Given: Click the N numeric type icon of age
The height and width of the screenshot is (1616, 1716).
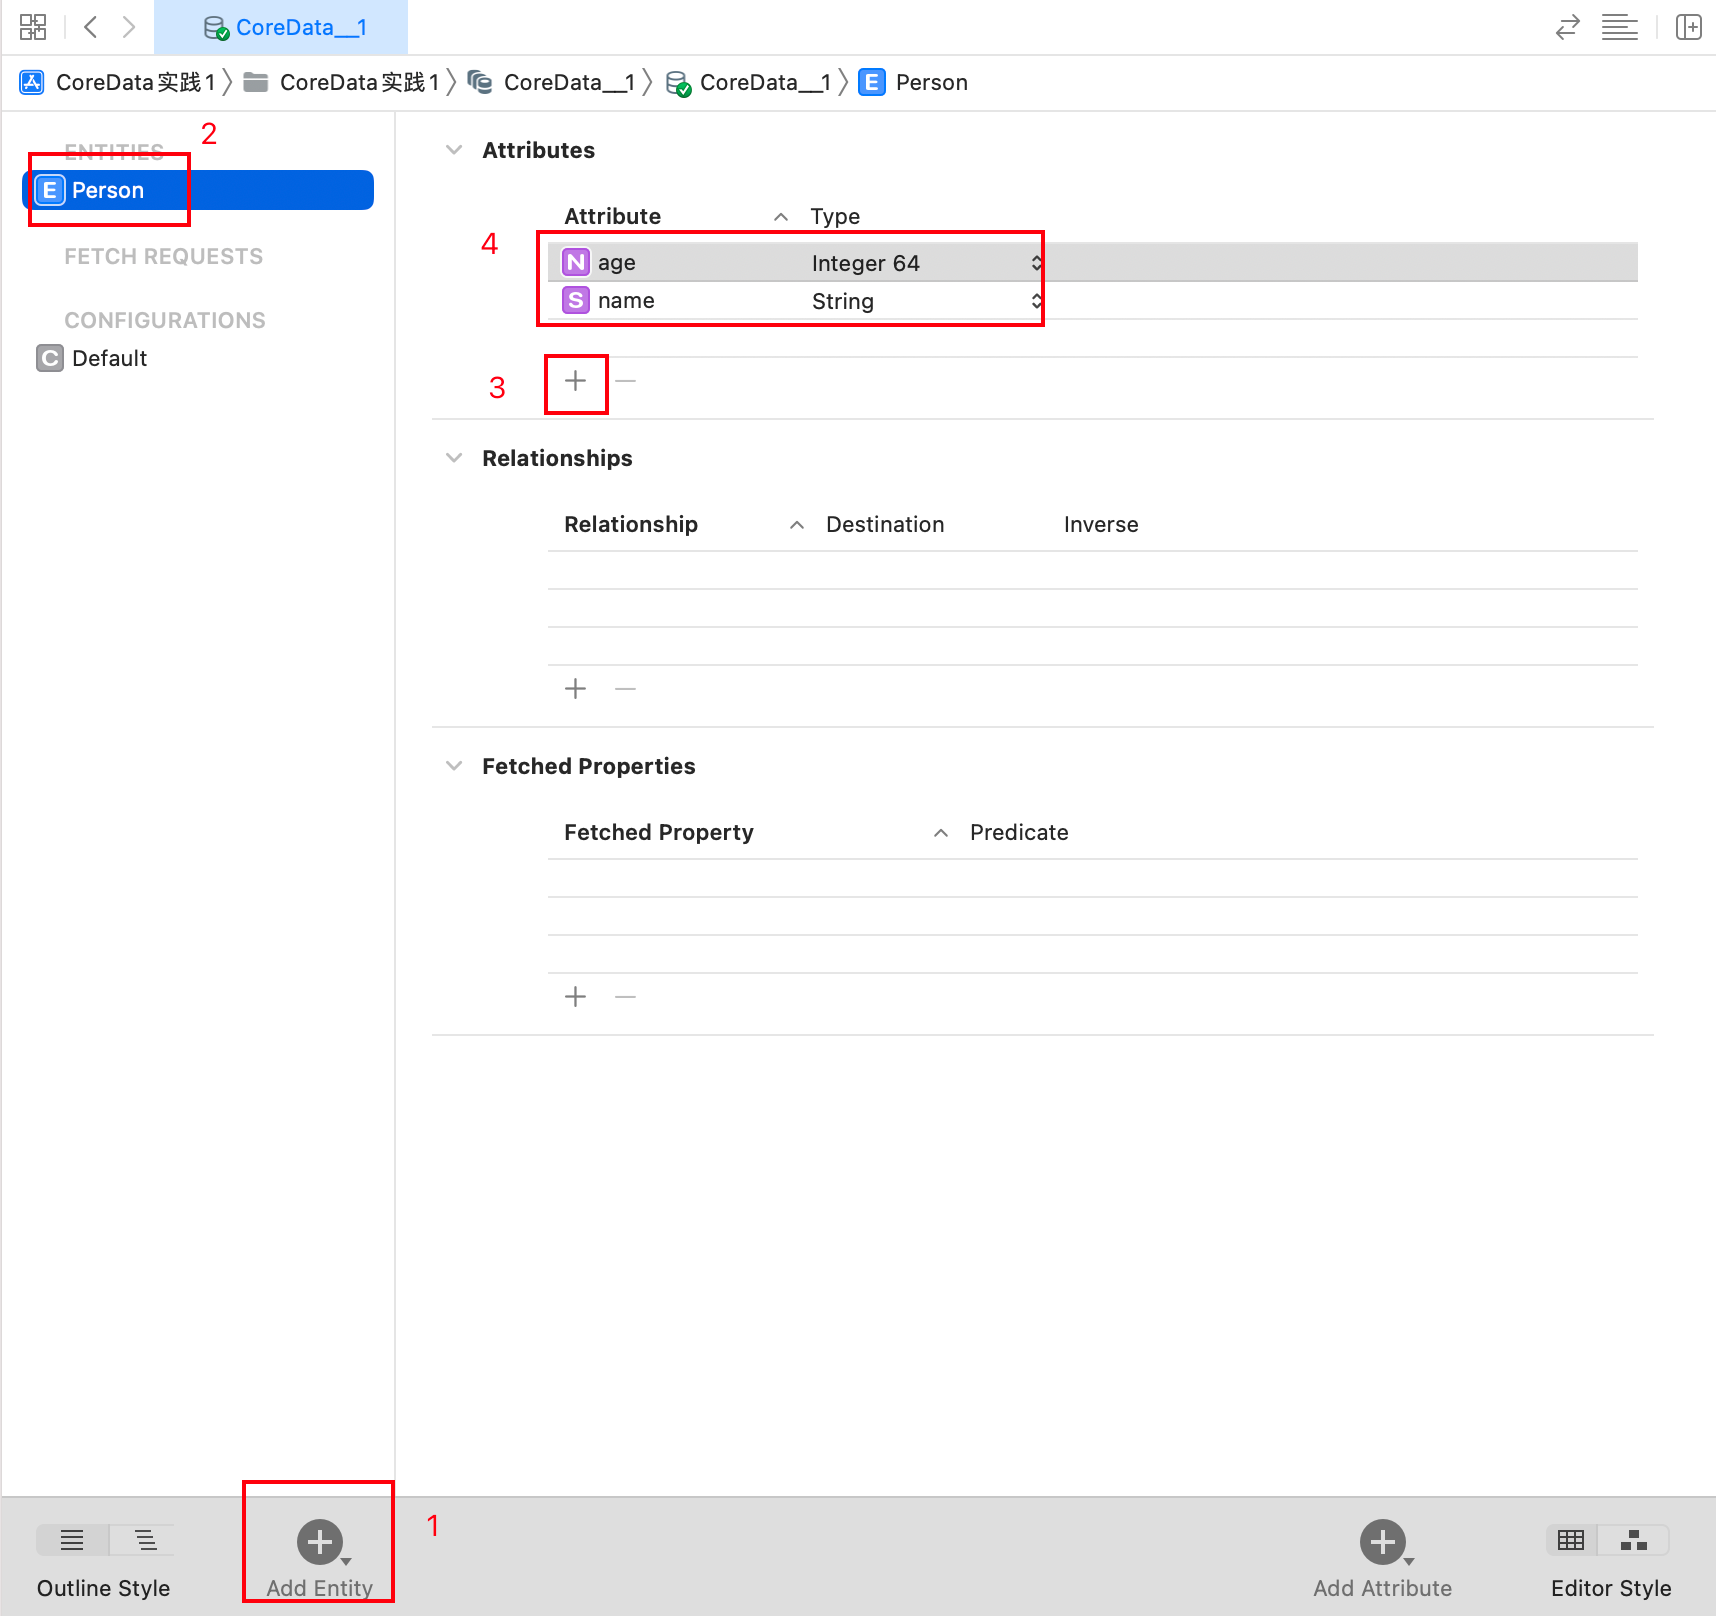Looking at the screenshot, I should coord(576,262).
